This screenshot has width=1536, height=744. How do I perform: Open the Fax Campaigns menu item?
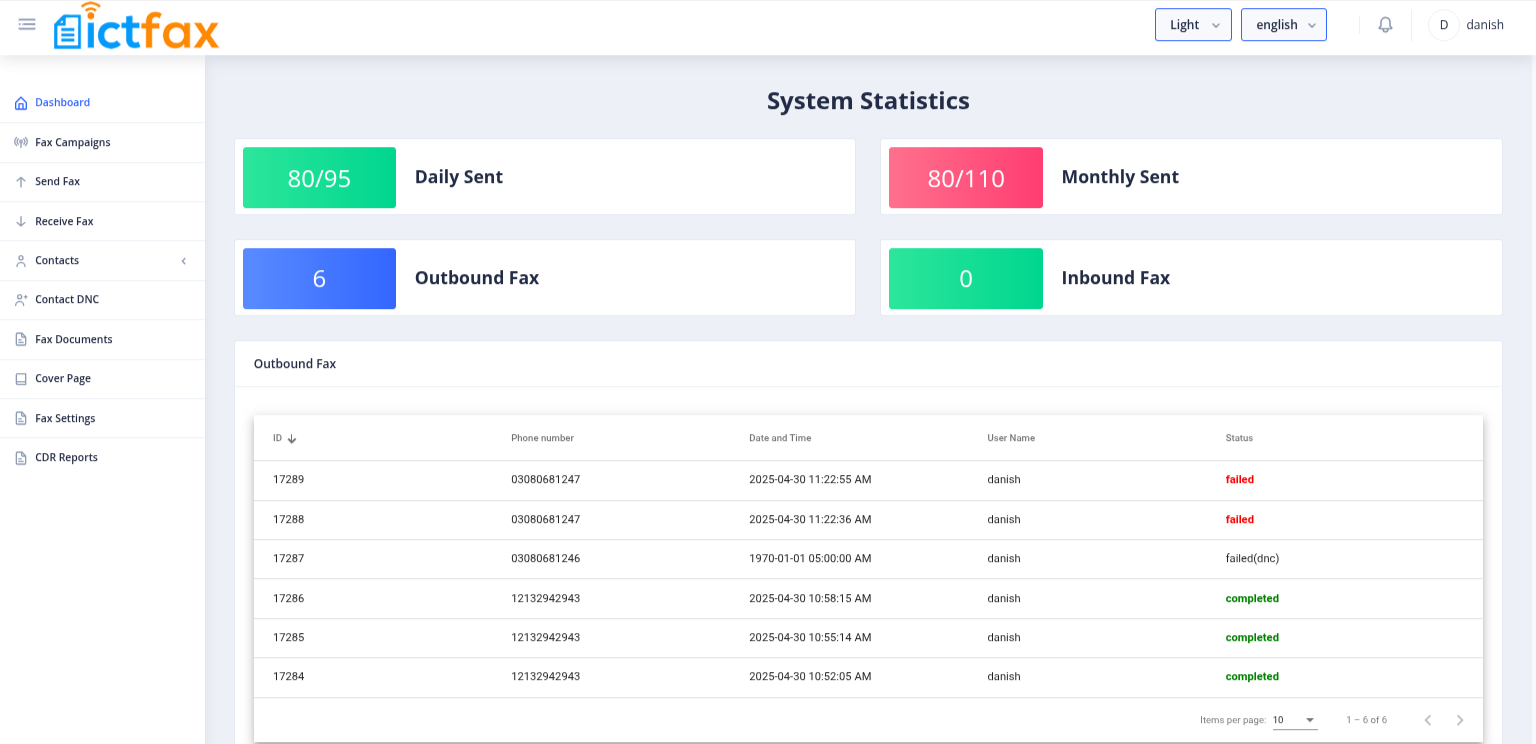(x=102, y=142)
